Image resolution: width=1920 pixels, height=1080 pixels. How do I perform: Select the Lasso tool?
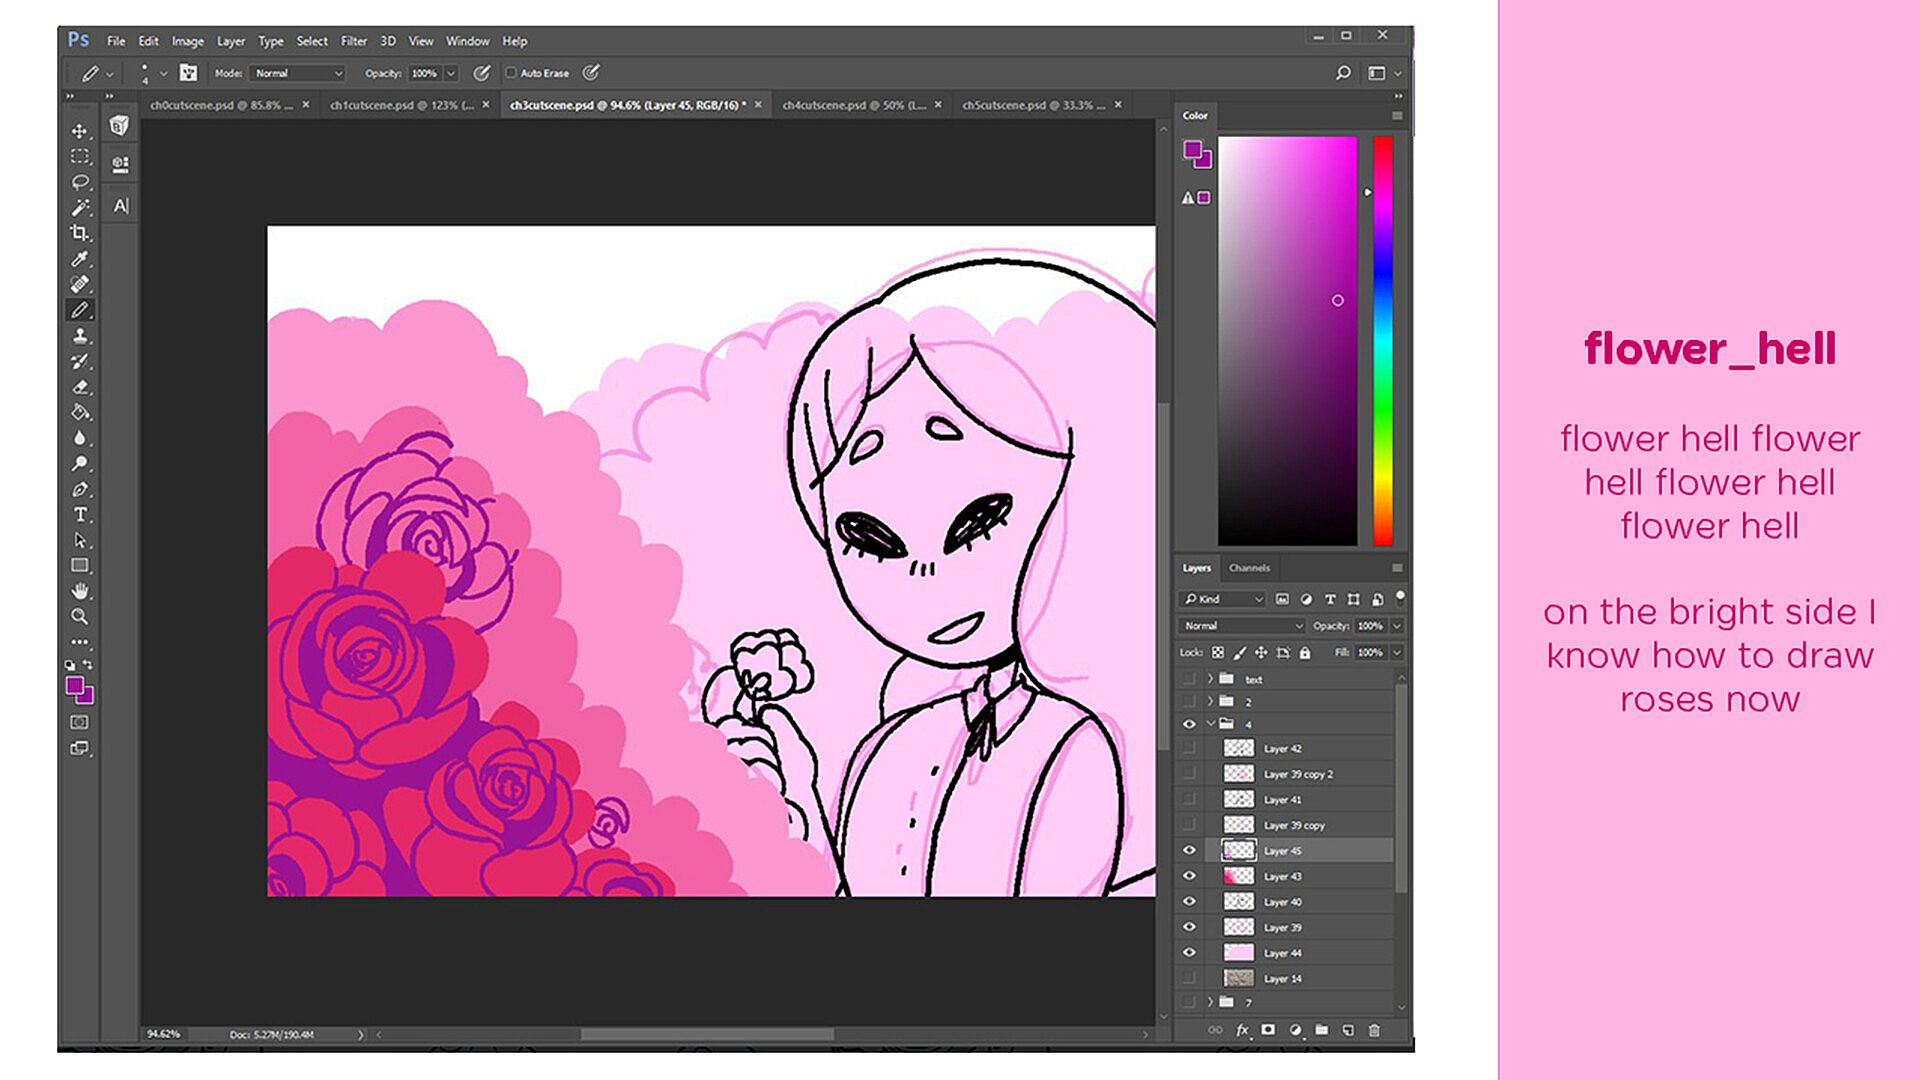coord(80,182)
